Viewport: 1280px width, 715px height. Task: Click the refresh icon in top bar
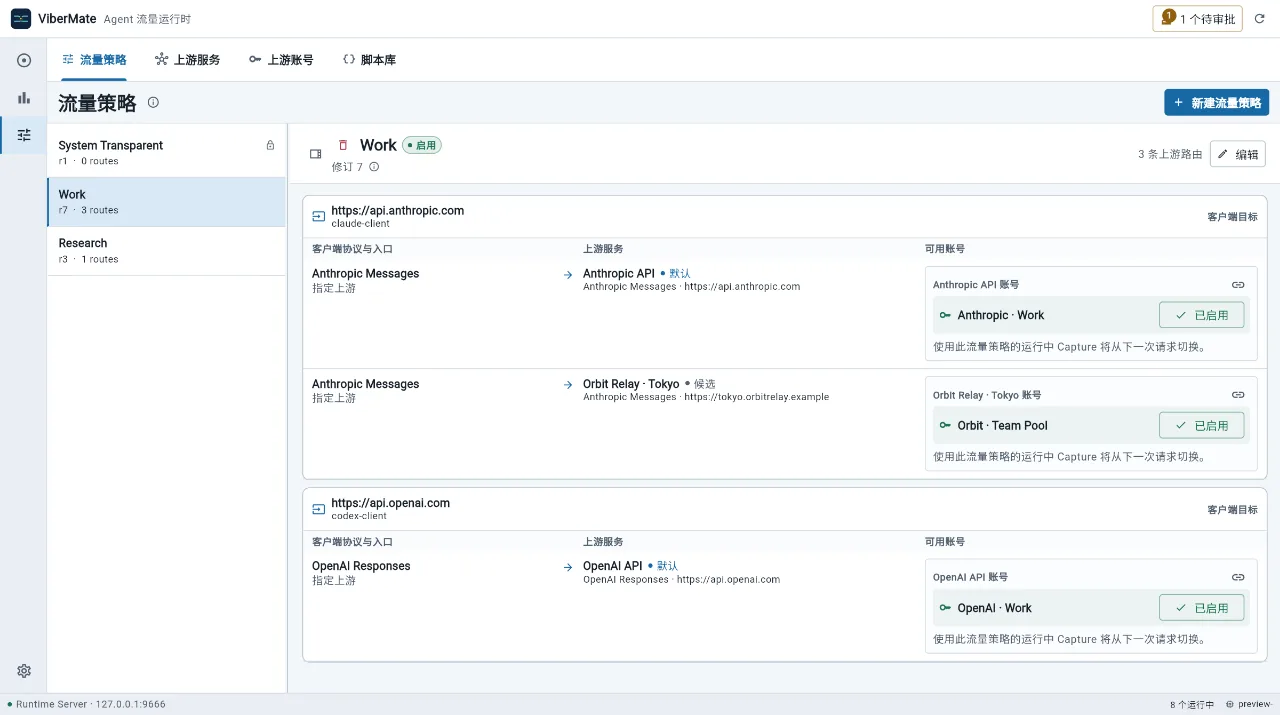click(1260, 19)
